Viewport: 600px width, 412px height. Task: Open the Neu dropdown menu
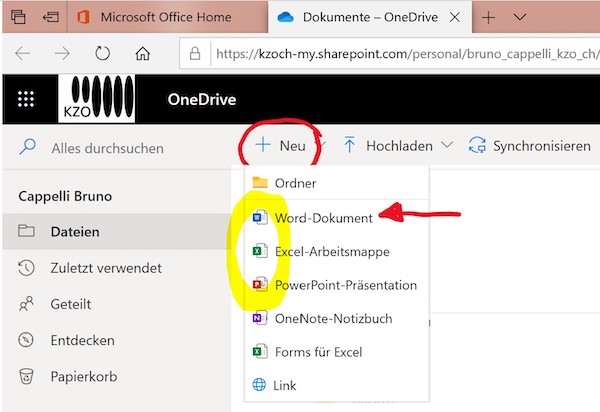coord(283,146)
